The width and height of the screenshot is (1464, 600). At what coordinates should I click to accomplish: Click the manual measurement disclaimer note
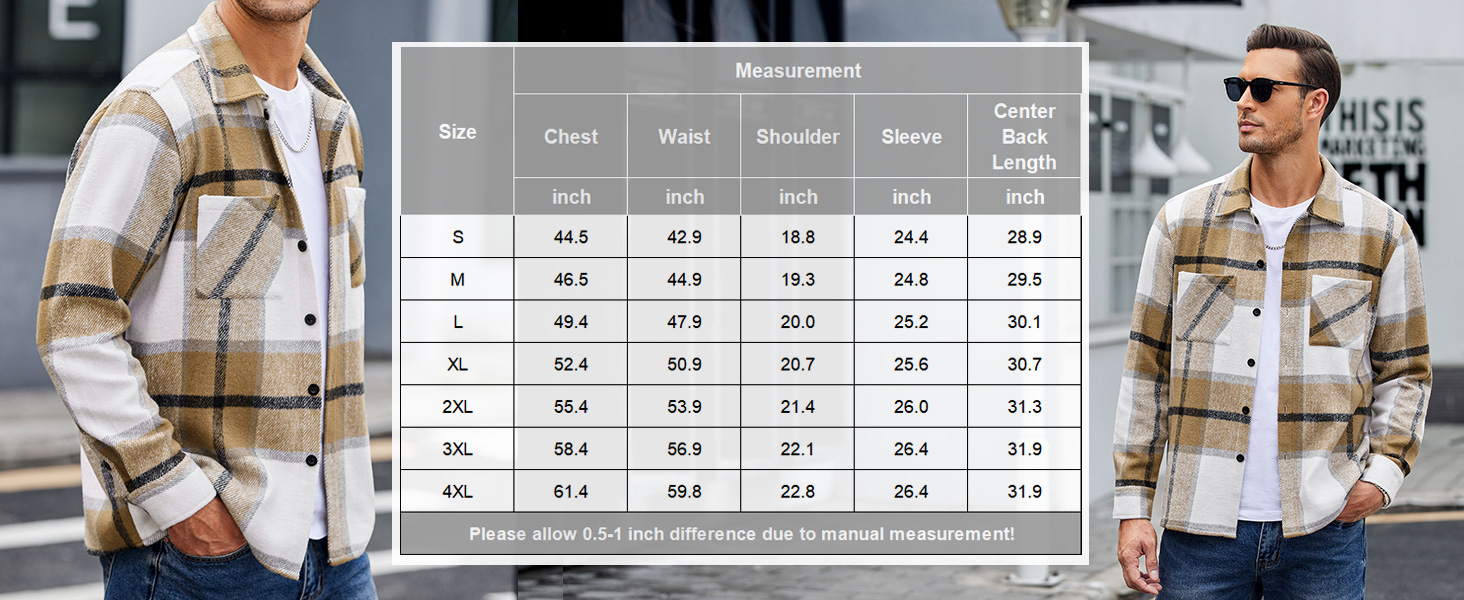coord(741,534)
